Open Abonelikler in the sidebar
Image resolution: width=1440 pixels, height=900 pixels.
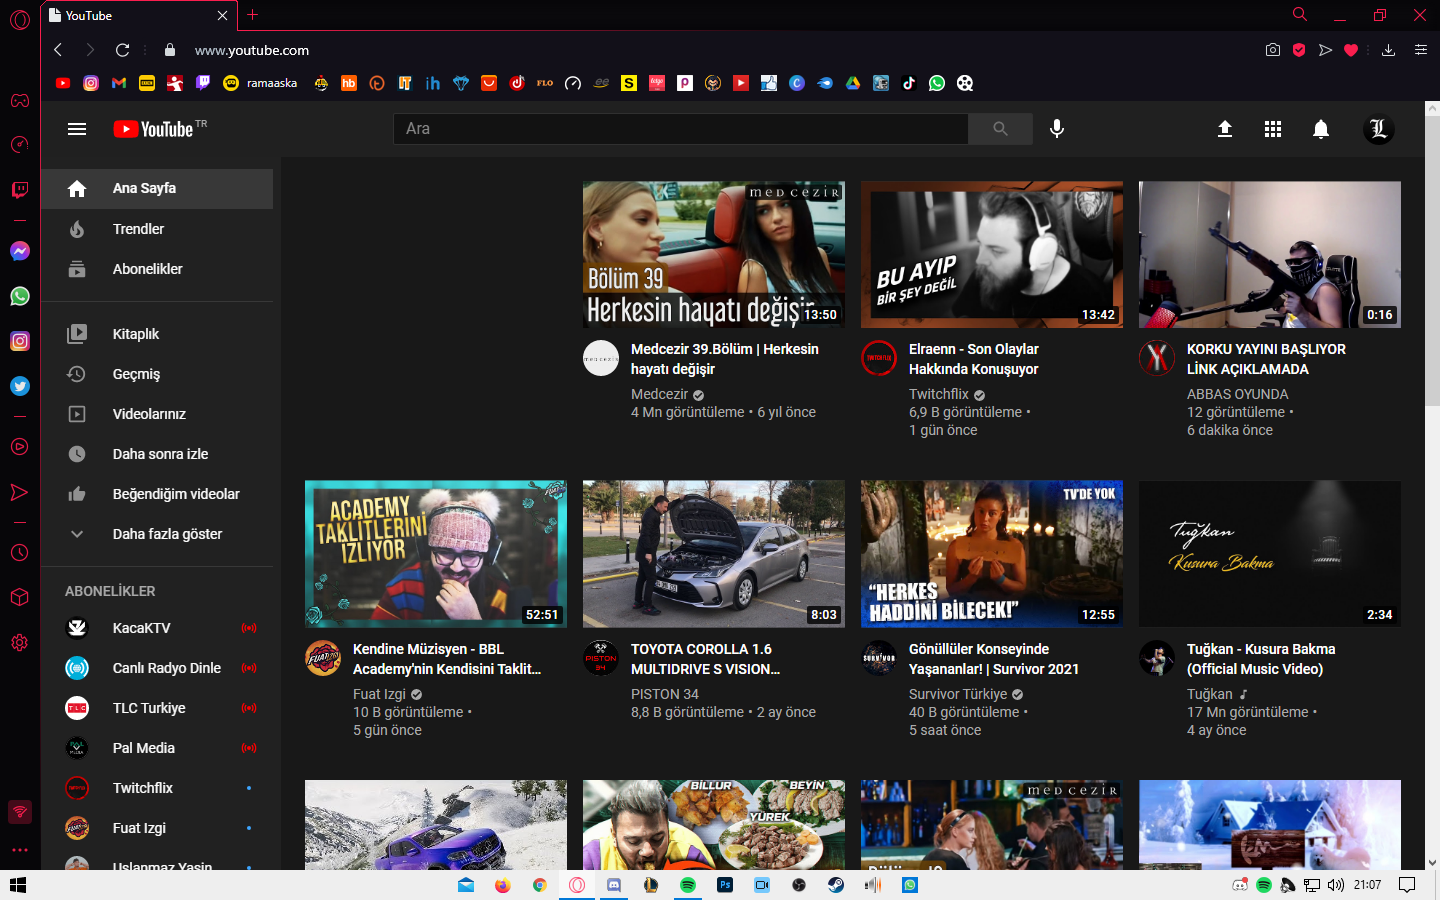coord(157,269)
